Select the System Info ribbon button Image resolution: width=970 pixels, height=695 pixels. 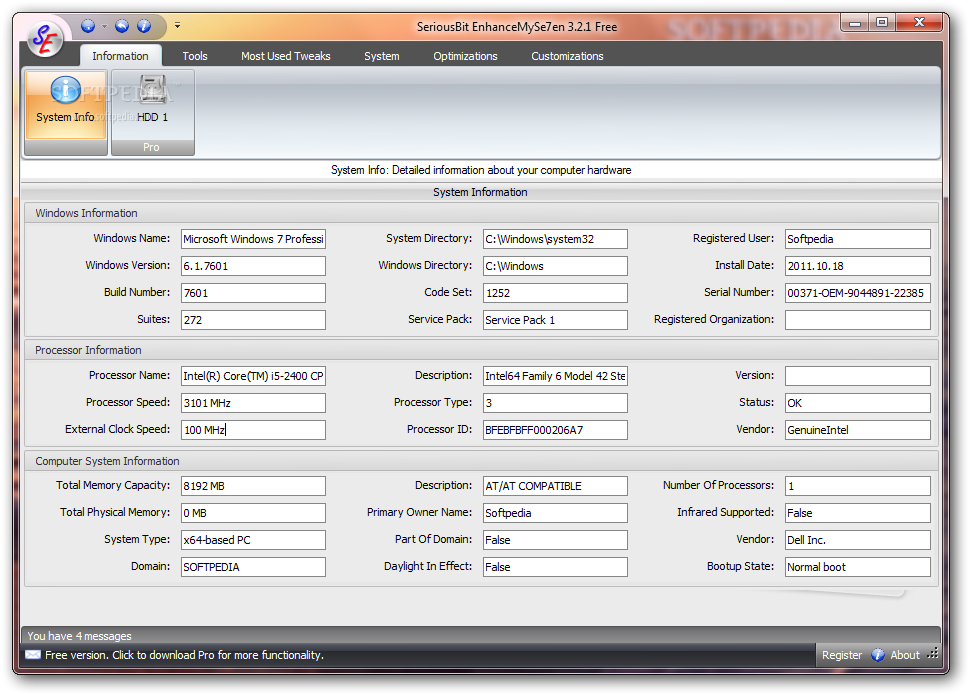66,105
